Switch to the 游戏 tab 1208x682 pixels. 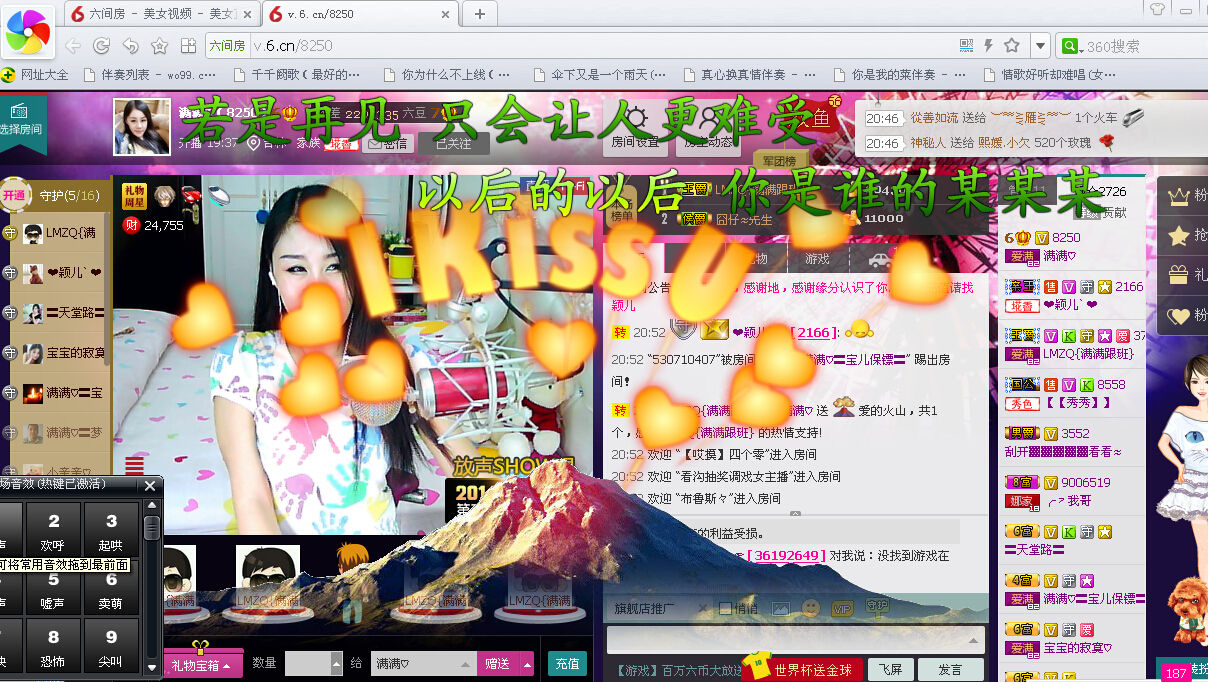tap(817, 258)
